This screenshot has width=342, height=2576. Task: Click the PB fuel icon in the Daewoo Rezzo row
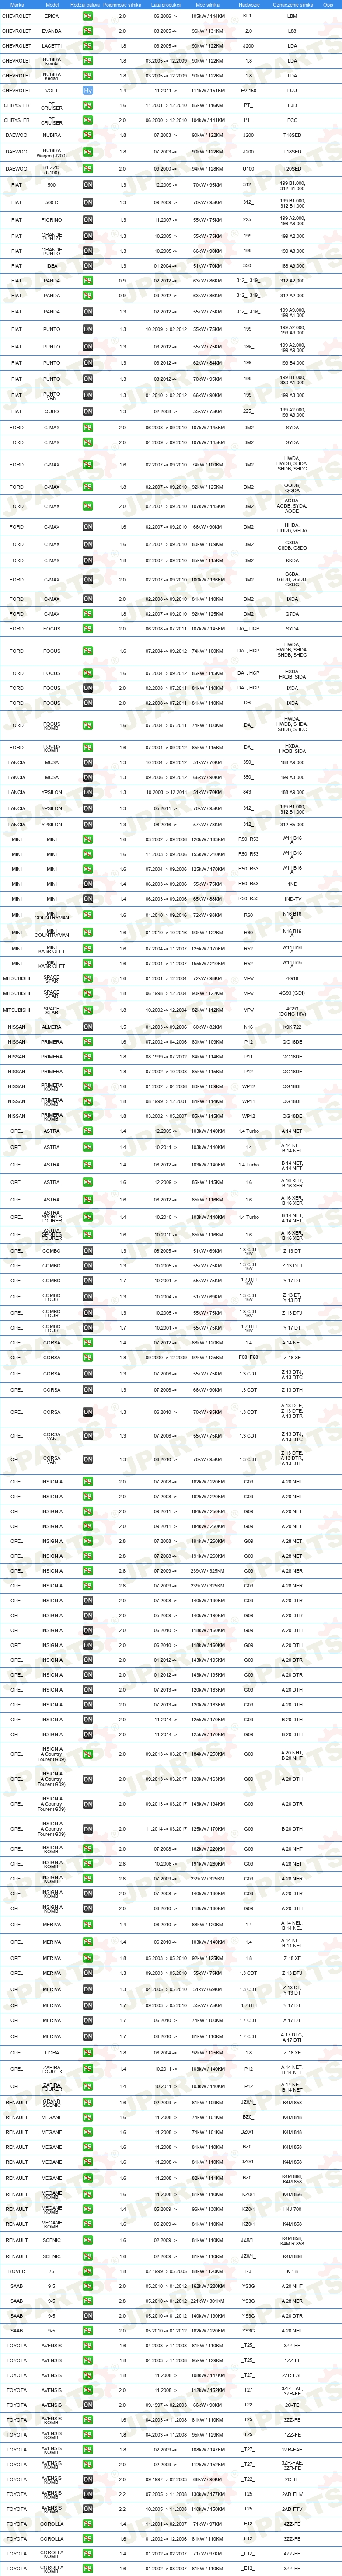(88, 169)
